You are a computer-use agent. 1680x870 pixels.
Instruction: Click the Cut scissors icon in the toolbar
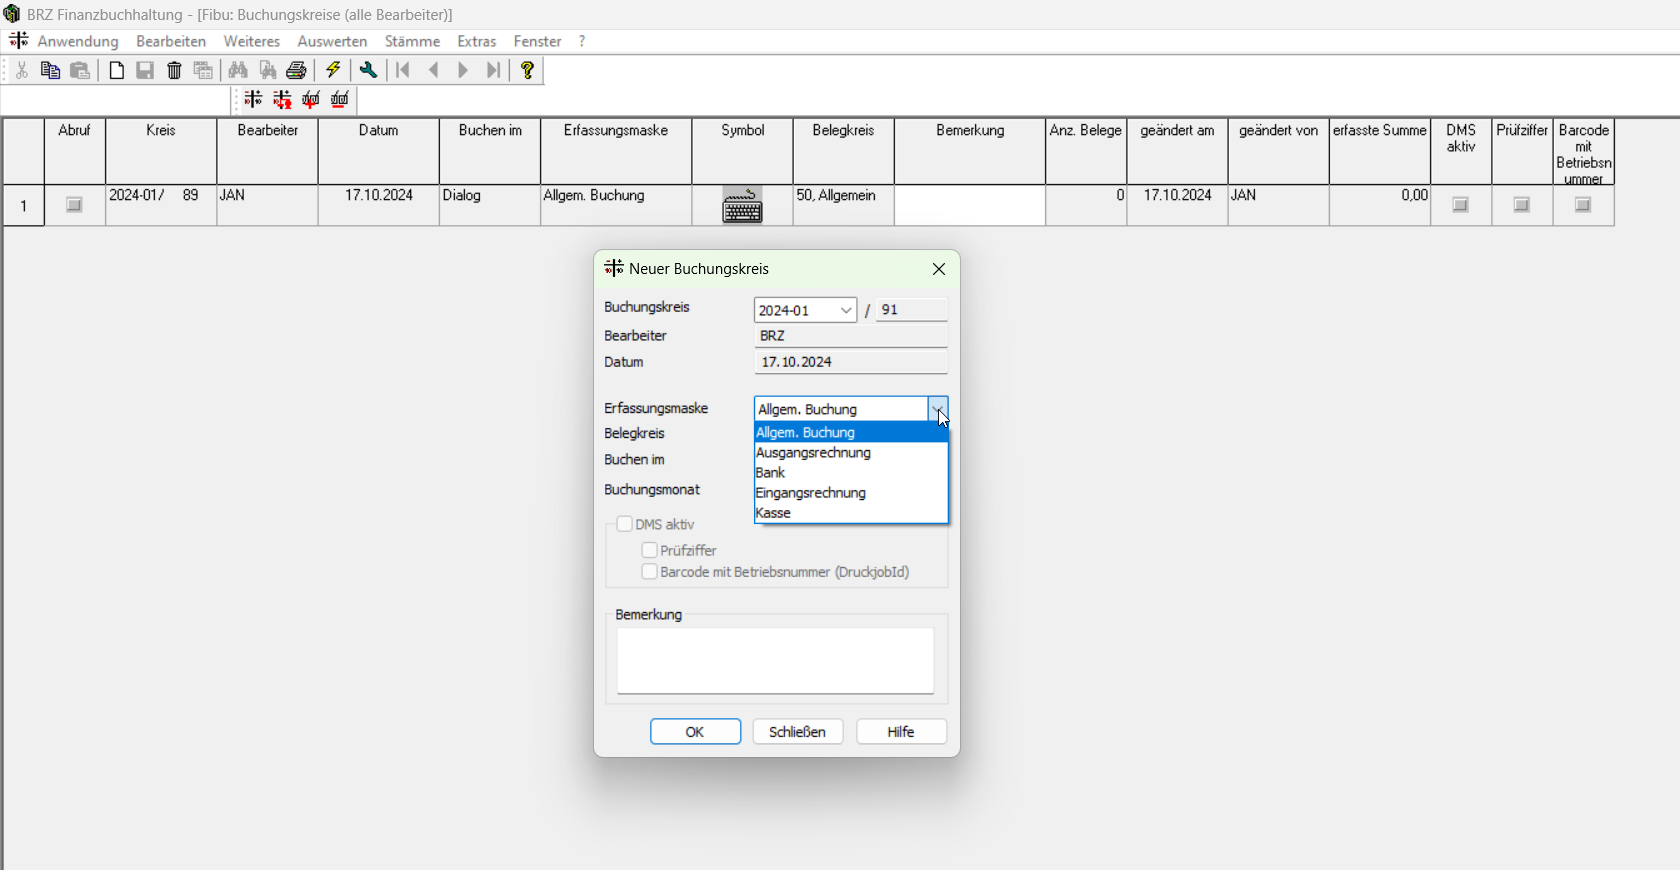pyautogui.click(x=22, y=71)
